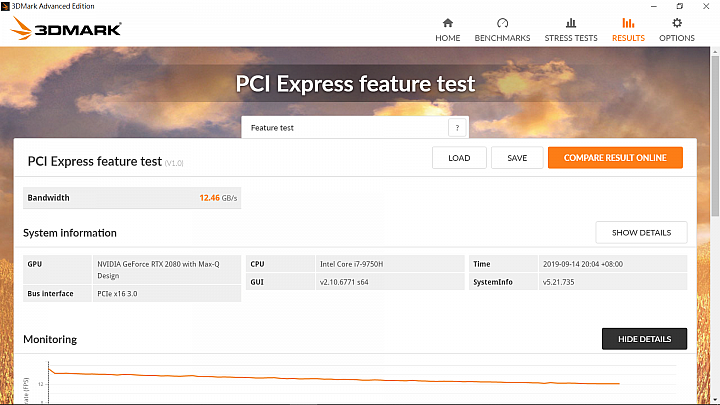This screenshot has height=405, width=720.
Task: Open the Options gear icon
Action: click(677, 23)
